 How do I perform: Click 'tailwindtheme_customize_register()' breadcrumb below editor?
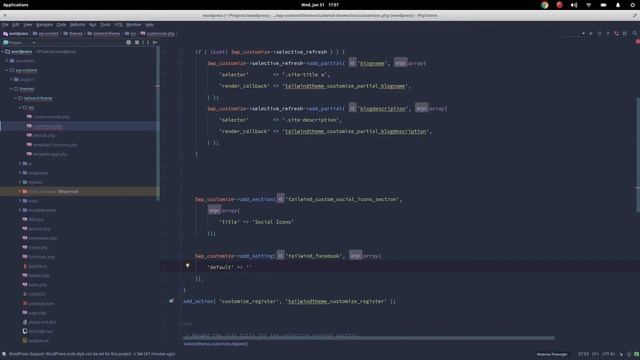[216, 344]
